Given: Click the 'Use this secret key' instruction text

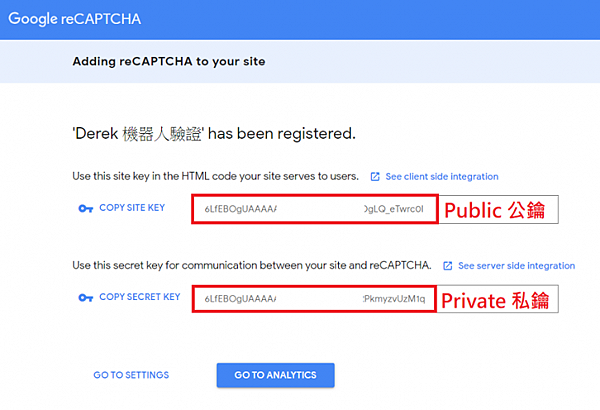Looking at the screenshot, I should pos(252,266).
